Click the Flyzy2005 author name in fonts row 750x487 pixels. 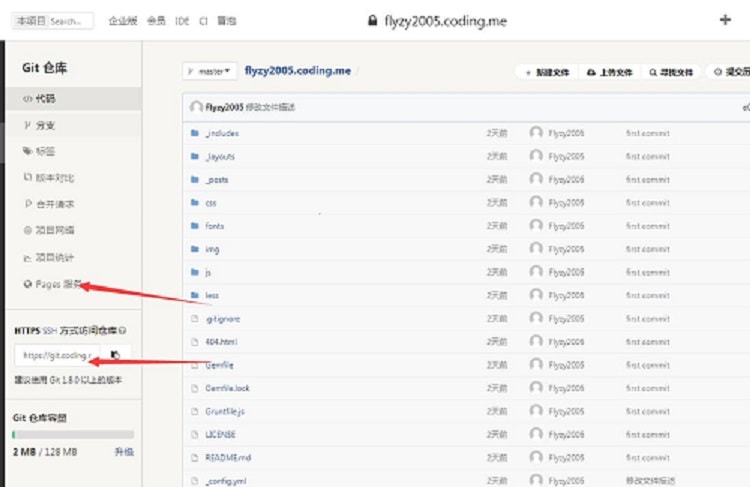566,226
